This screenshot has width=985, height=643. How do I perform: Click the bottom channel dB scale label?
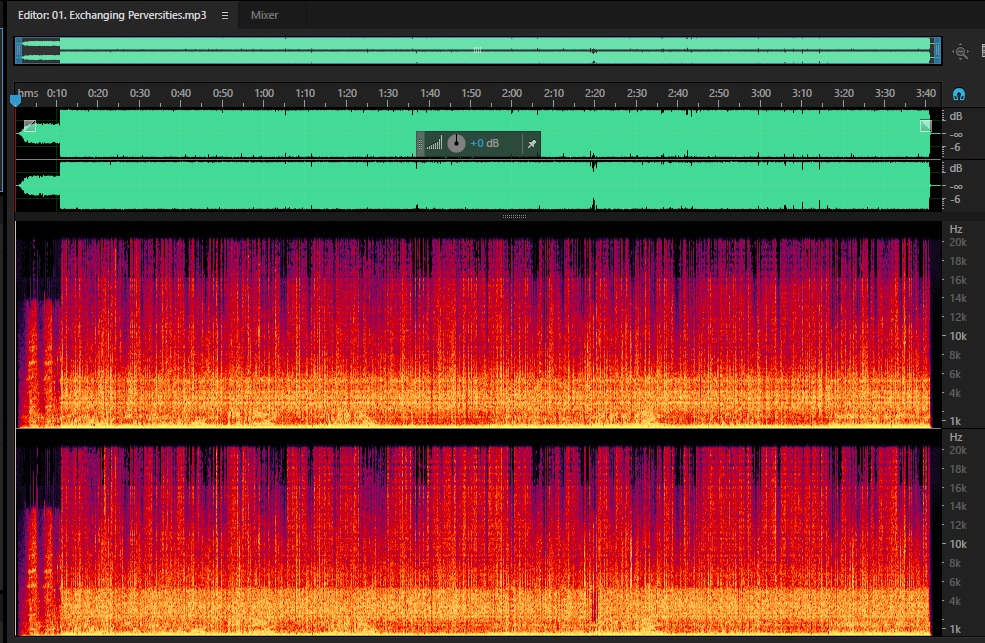click(955, 168)
